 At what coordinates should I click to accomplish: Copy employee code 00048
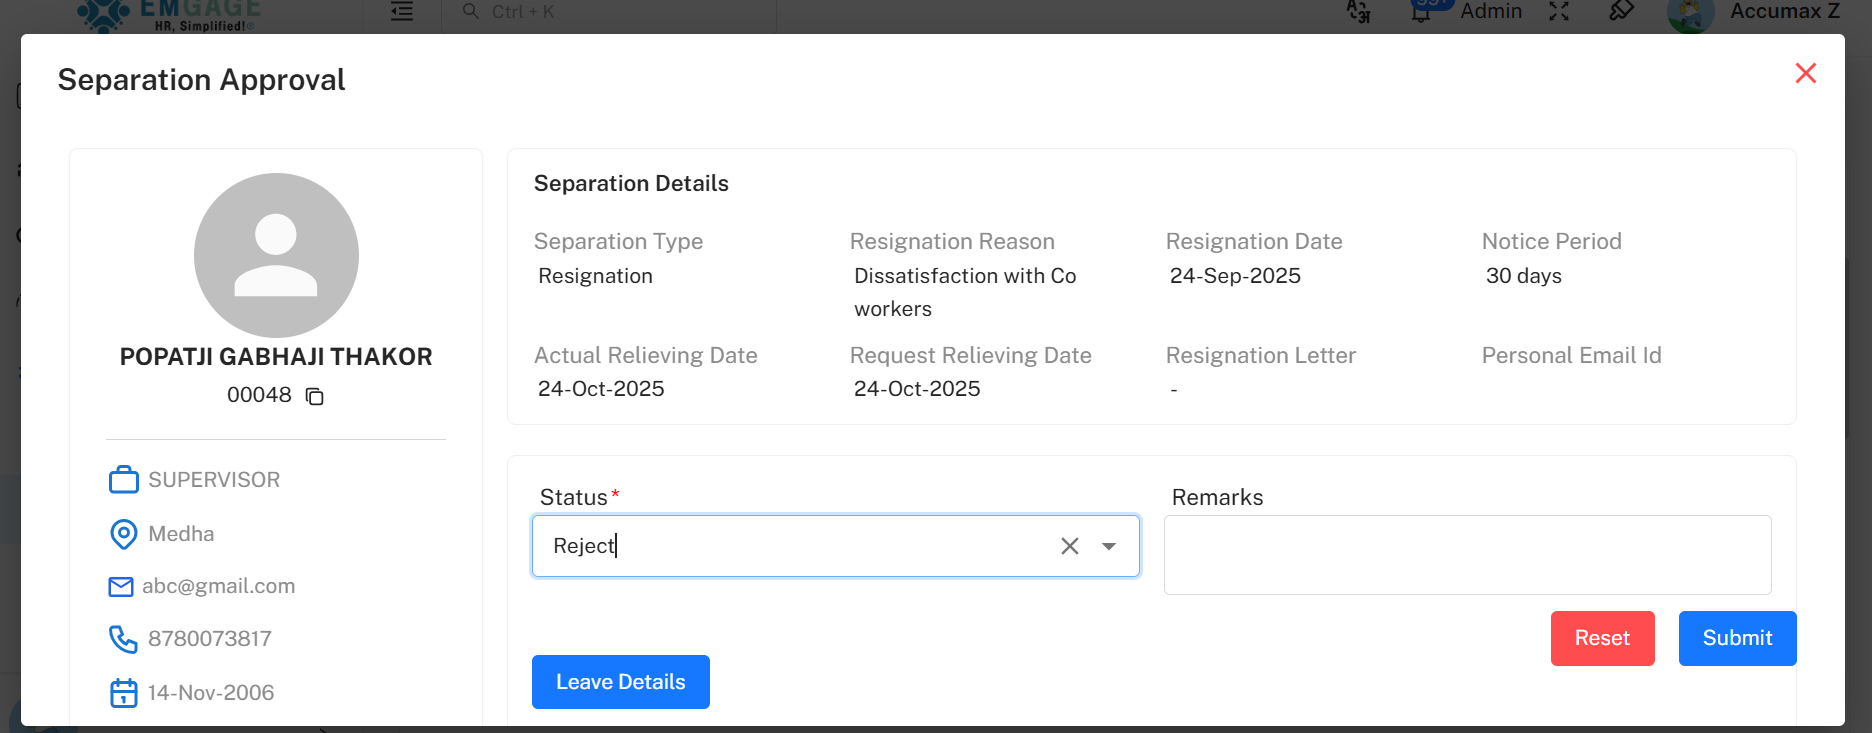(x=314, y=397)
